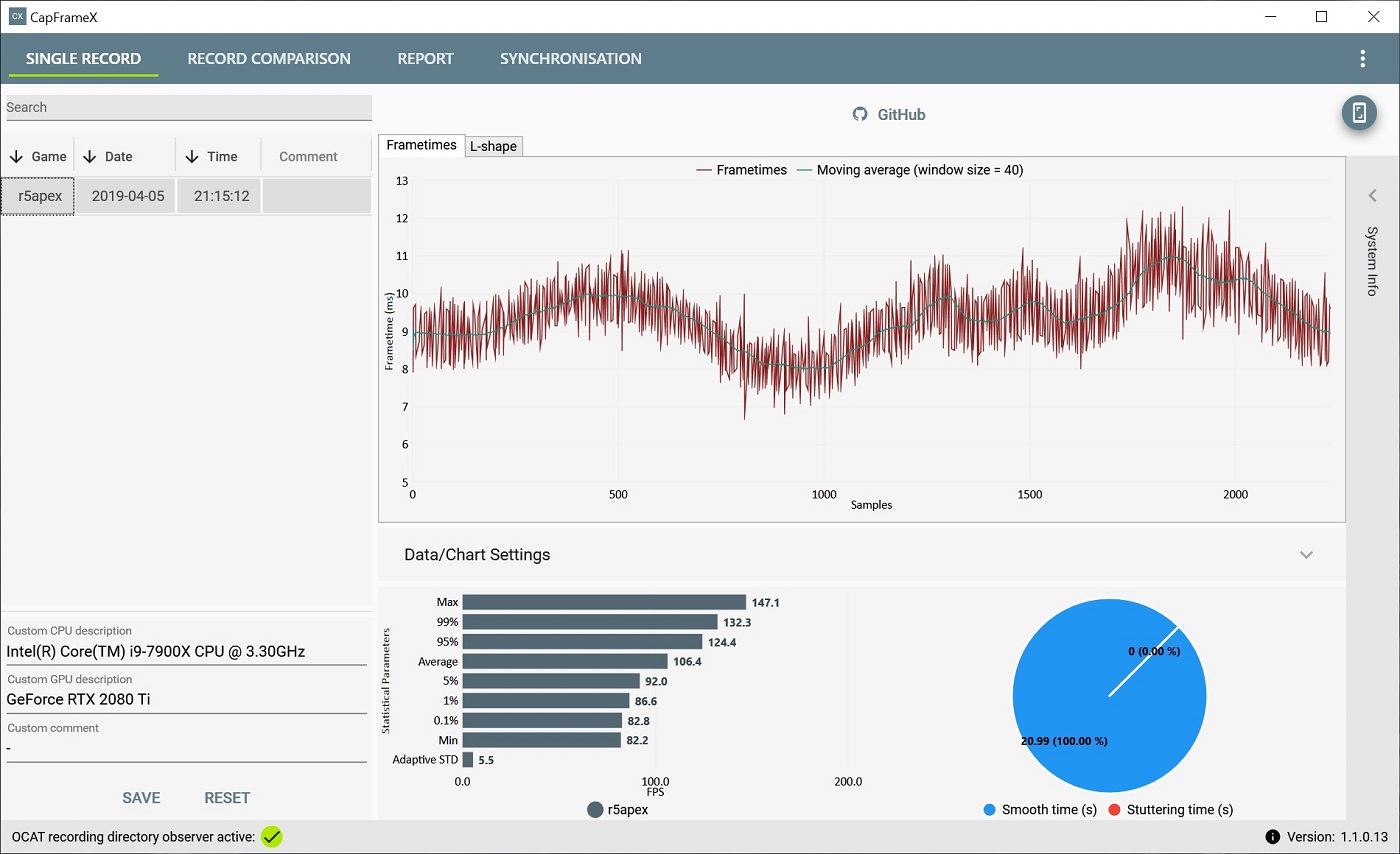Click pie label 0 (0.00 %)
The image size is (1400, 854).
click(1154, 652)
